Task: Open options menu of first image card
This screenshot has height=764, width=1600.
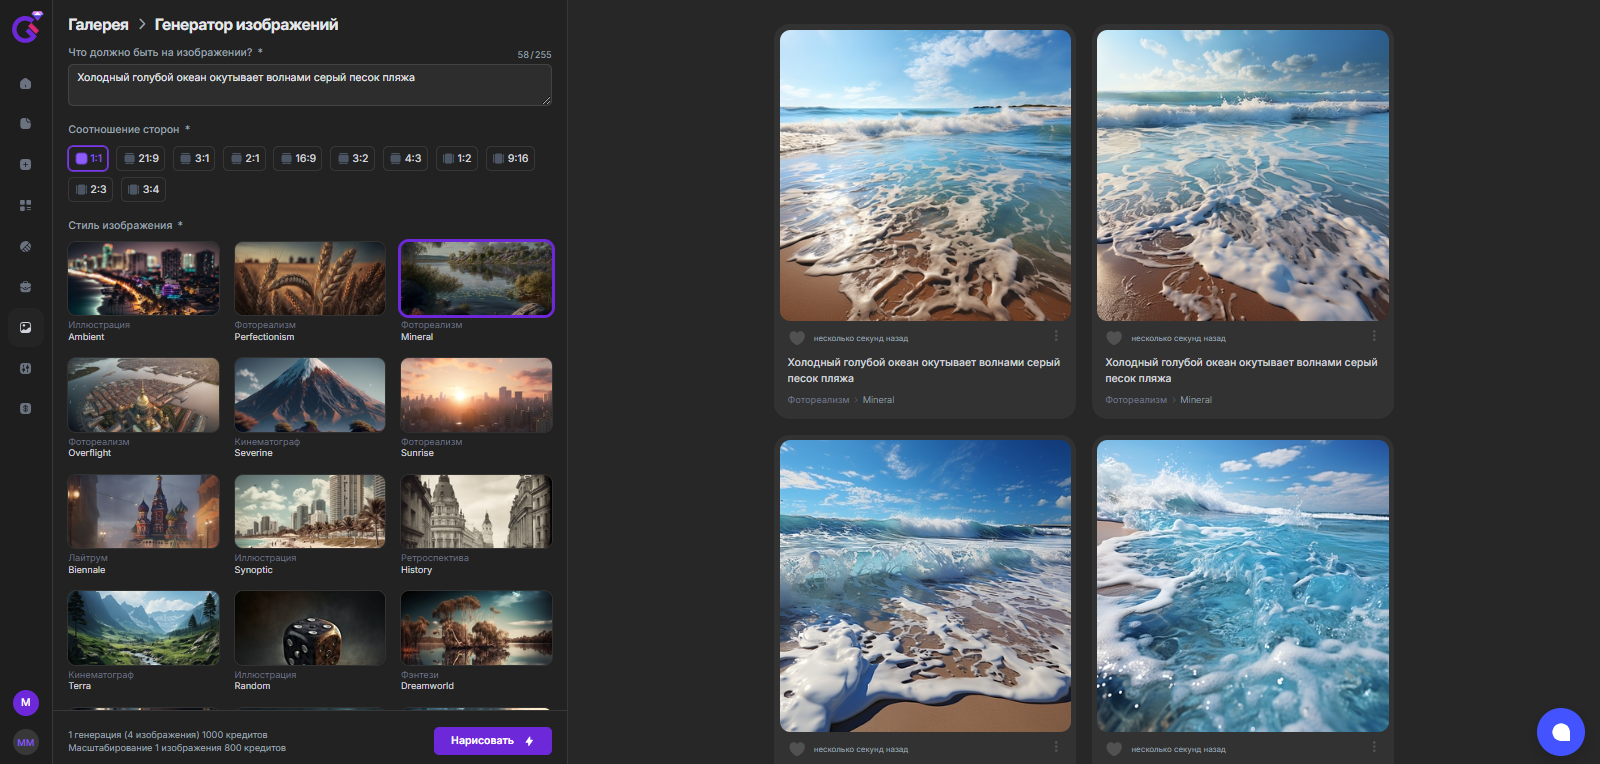Action: coord(1056,336)
